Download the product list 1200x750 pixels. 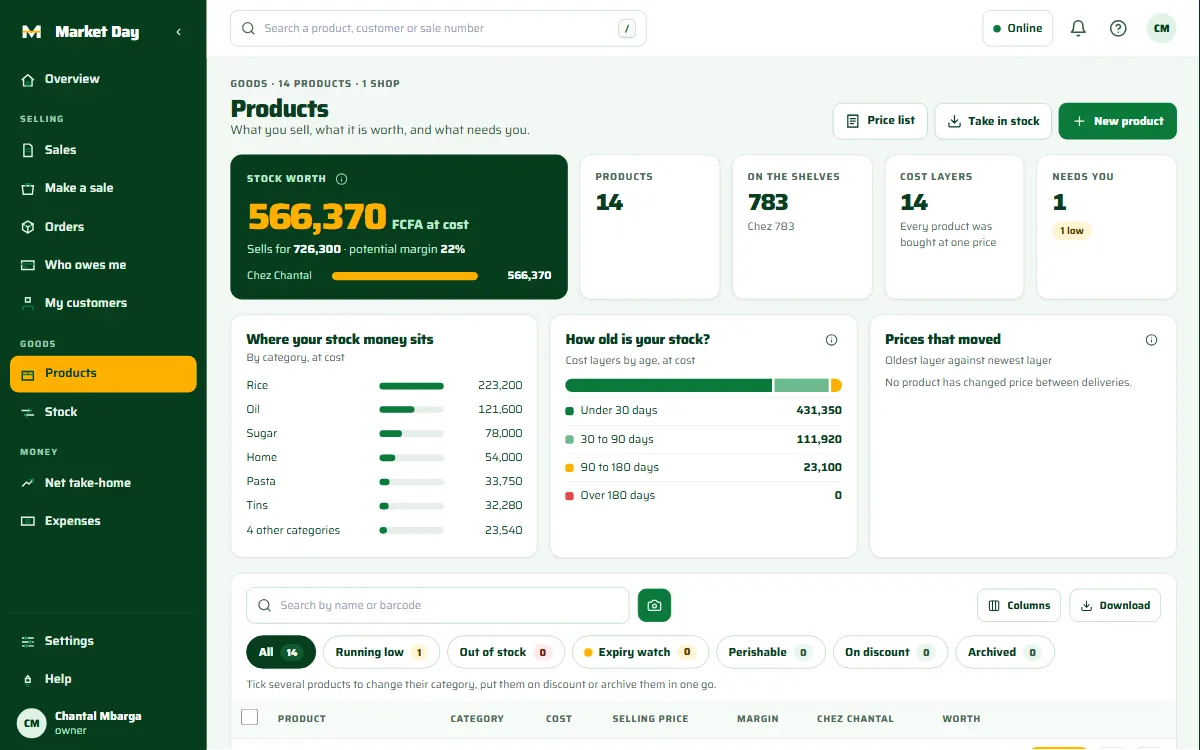[1115, 605]
